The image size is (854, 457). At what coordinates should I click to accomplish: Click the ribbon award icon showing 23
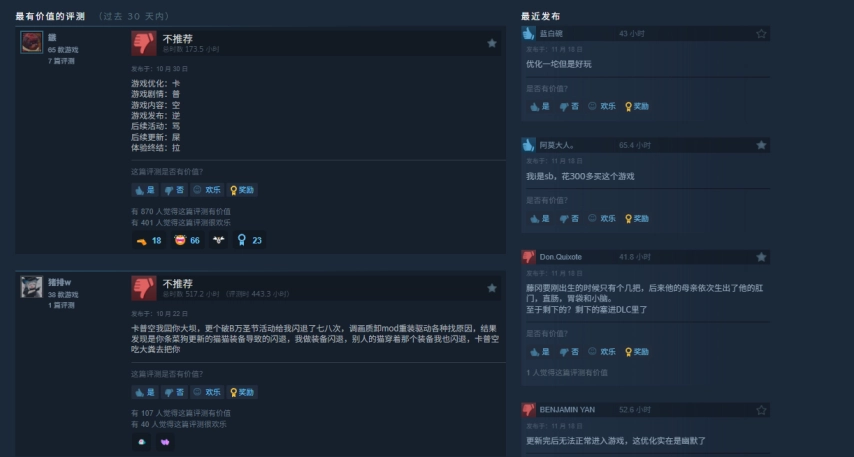[x=249, y=240]
